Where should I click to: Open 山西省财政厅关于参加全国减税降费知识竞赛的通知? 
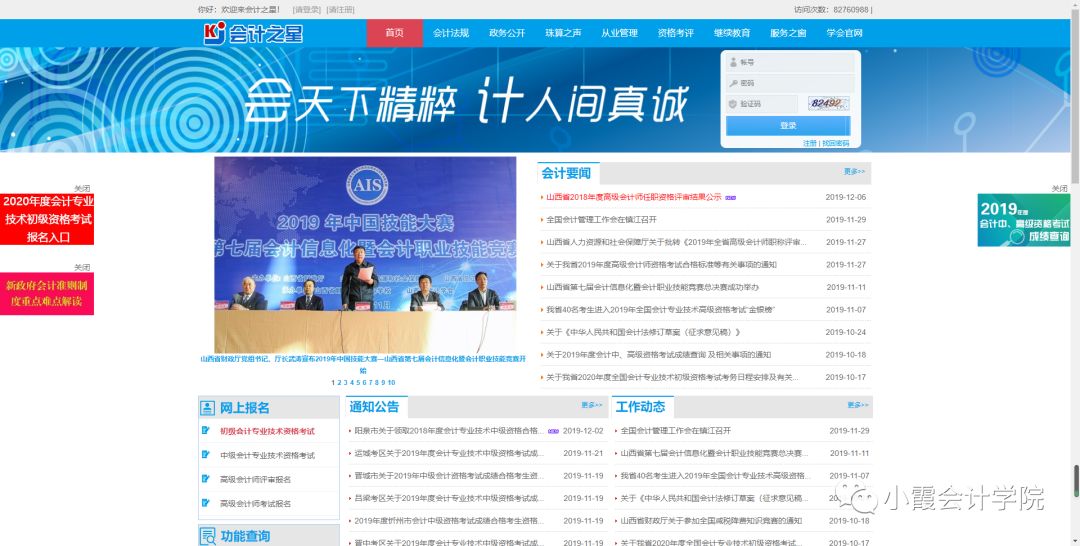[x=711, y=521]
